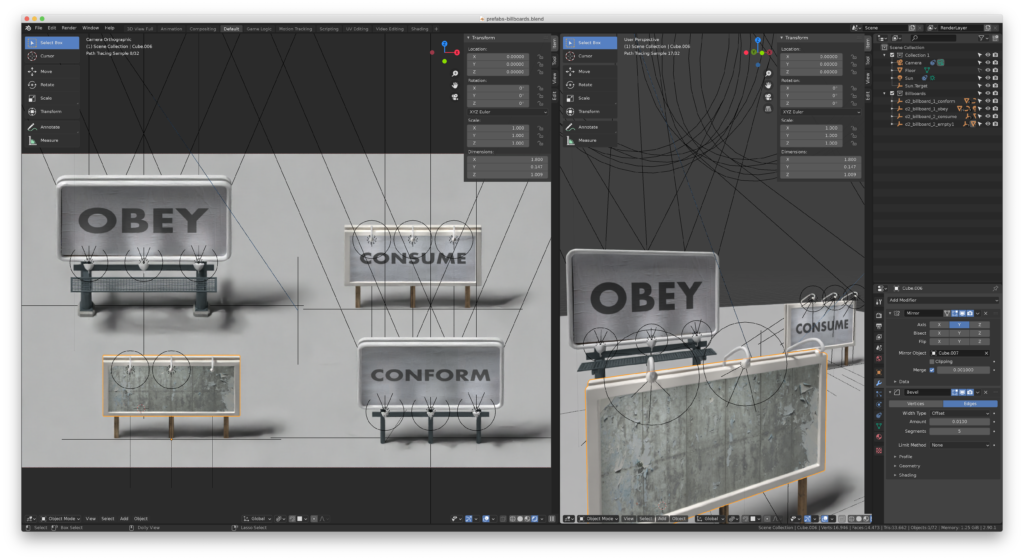Open Object Mode dropdown in left viewport
This screenshot has width=1024, height=560.
(x=61, y=519)
